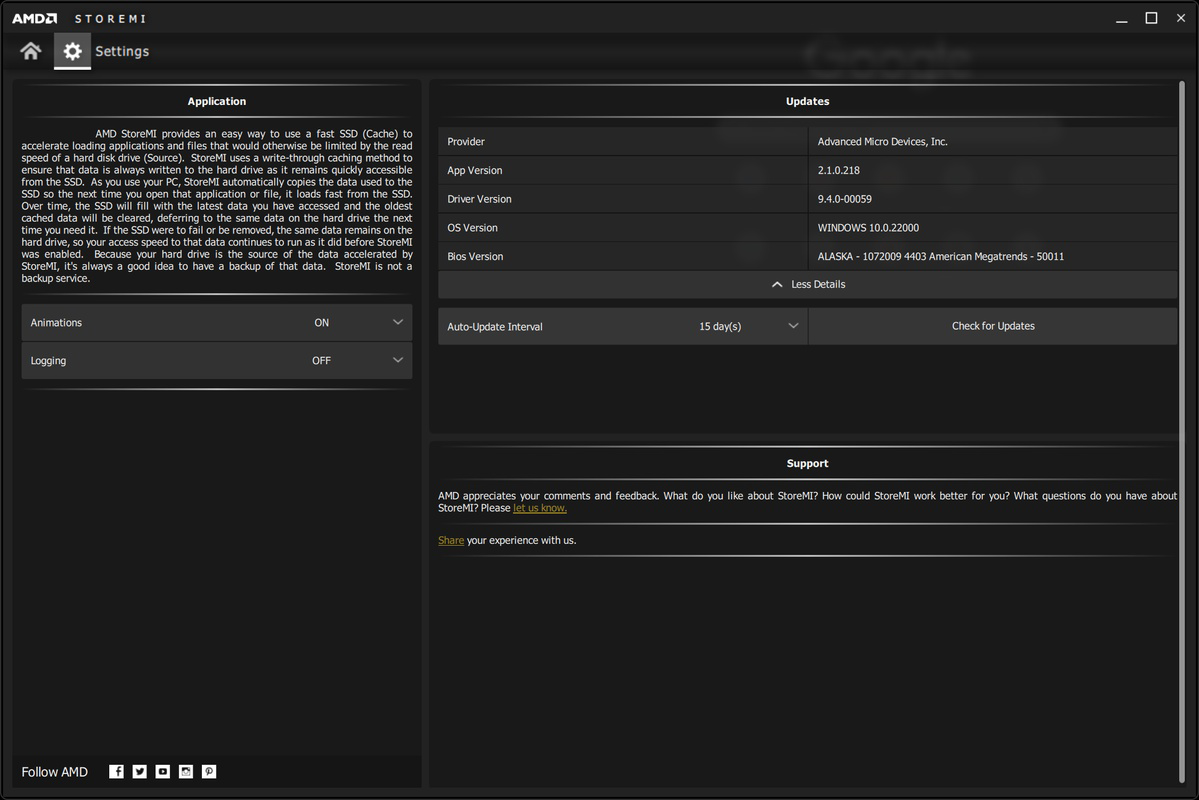Go to the Home page icon
This screenshot has width=1199, height=800.
[31, 51]
